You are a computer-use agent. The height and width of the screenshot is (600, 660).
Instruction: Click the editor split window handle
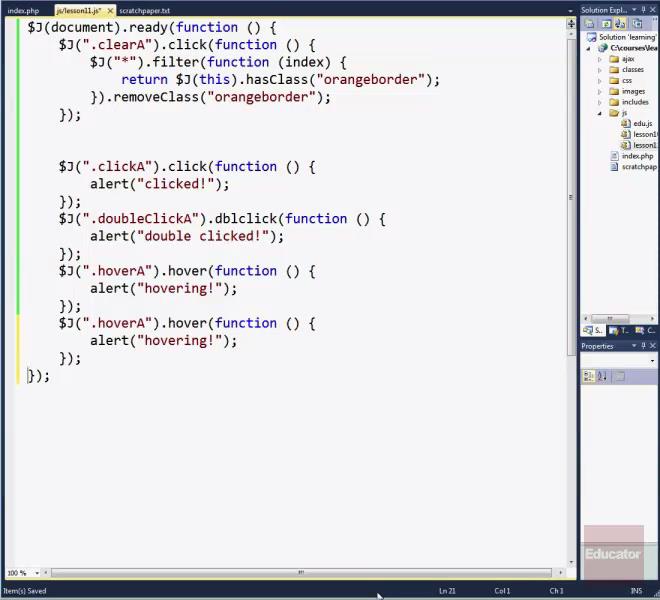click(x=571, y=24)
